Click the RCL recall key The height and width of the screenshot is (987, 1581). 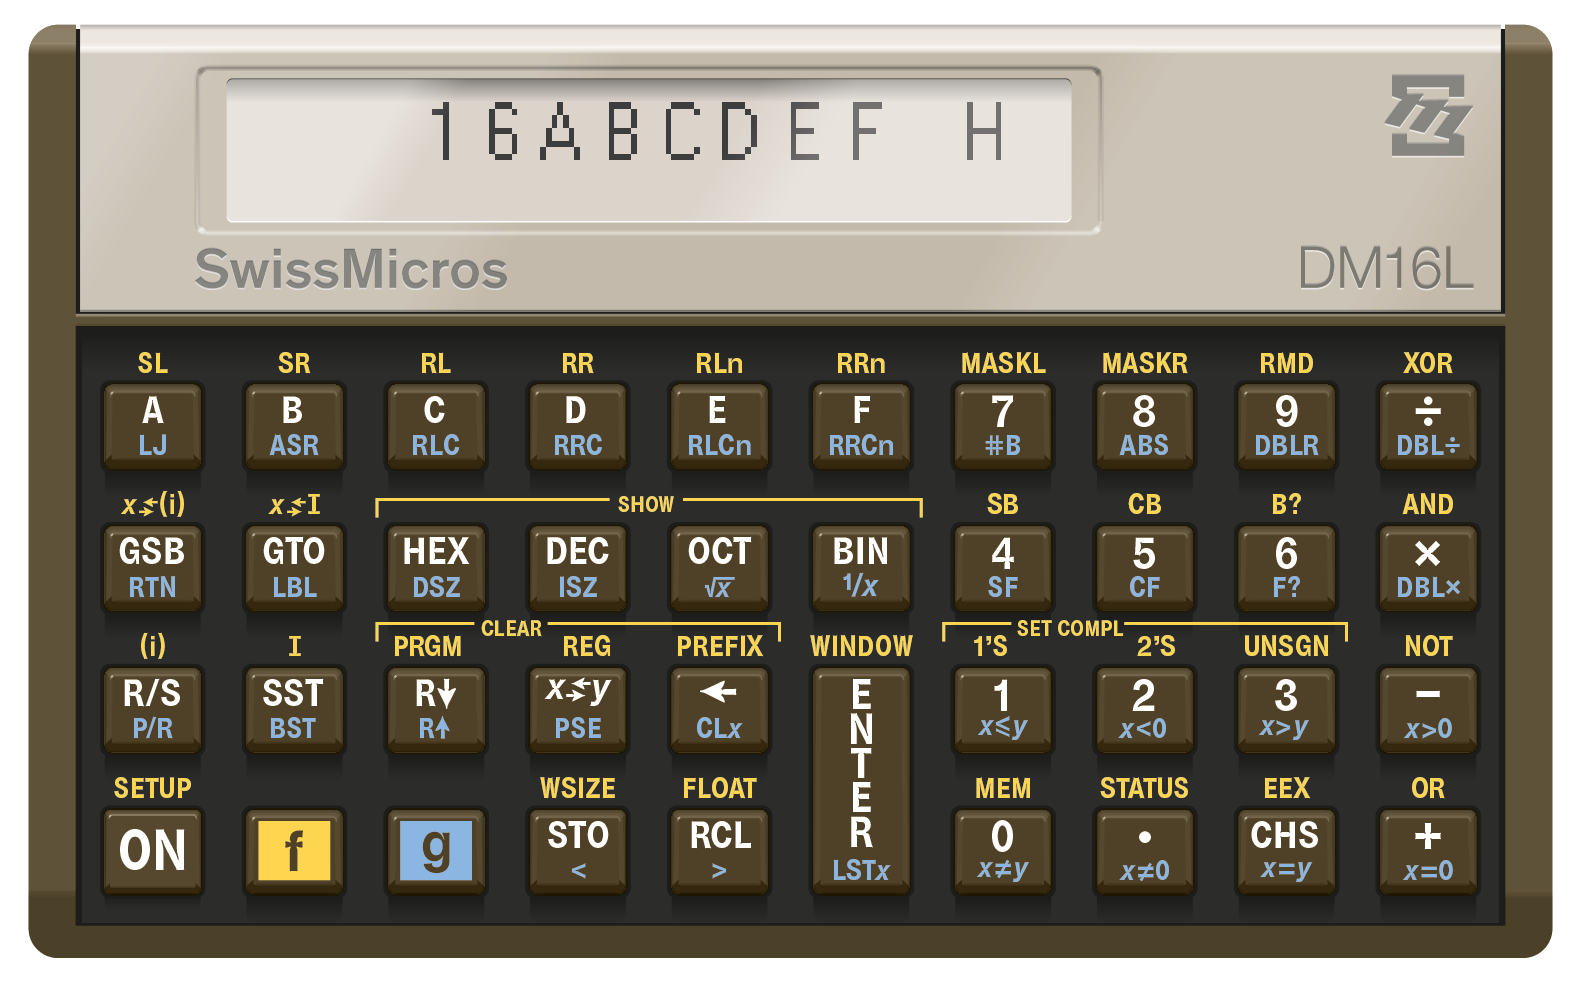coord(719,852)
